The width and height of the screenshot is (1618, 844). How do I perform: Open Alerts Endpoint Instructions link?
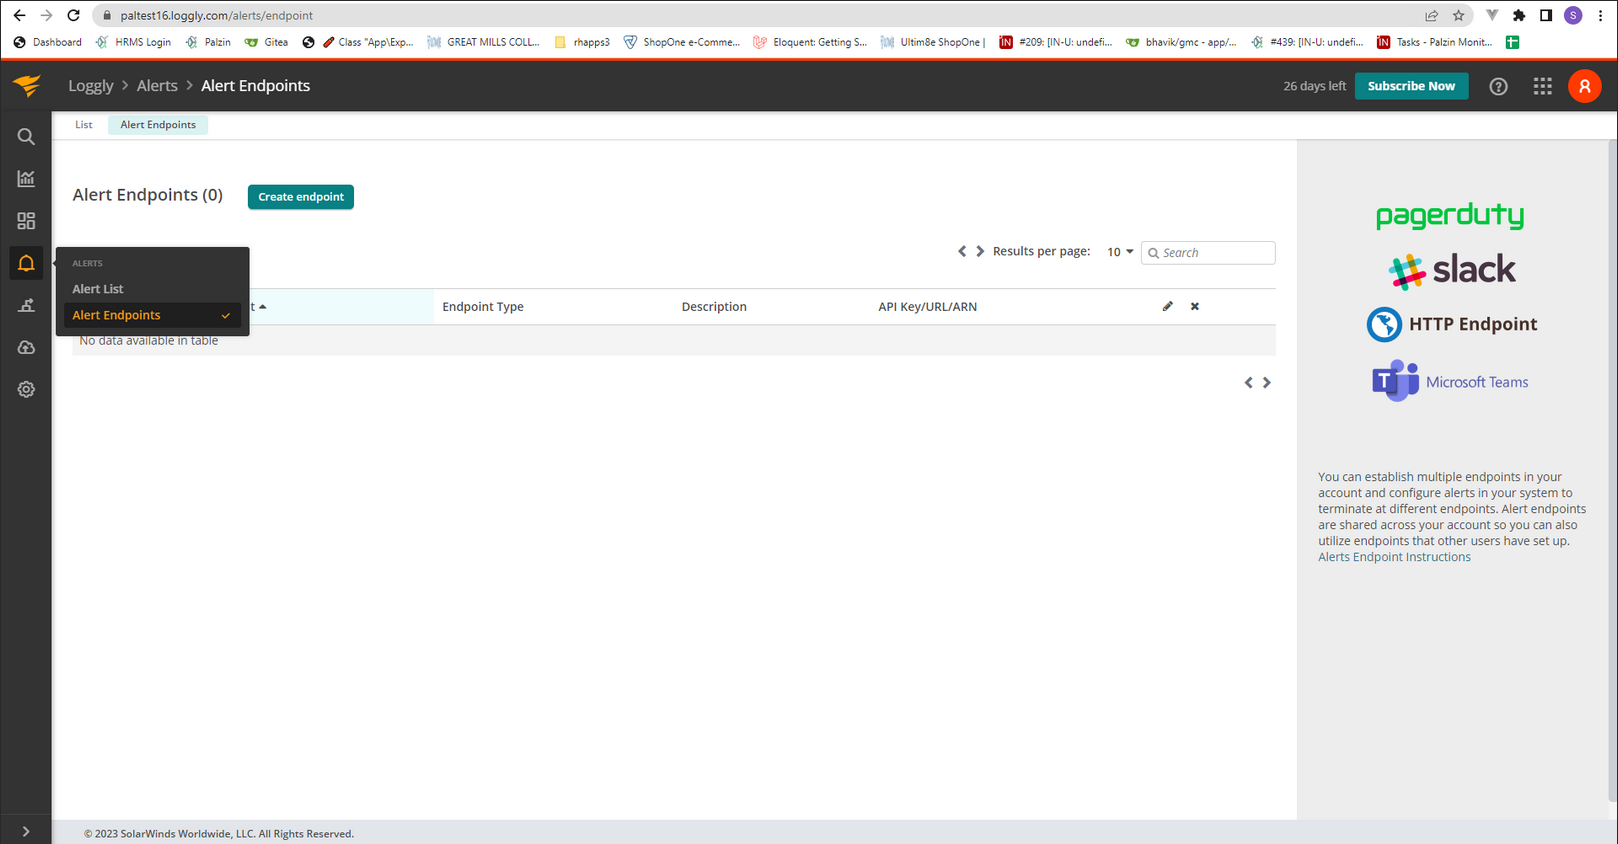[x=1394, y=557]
